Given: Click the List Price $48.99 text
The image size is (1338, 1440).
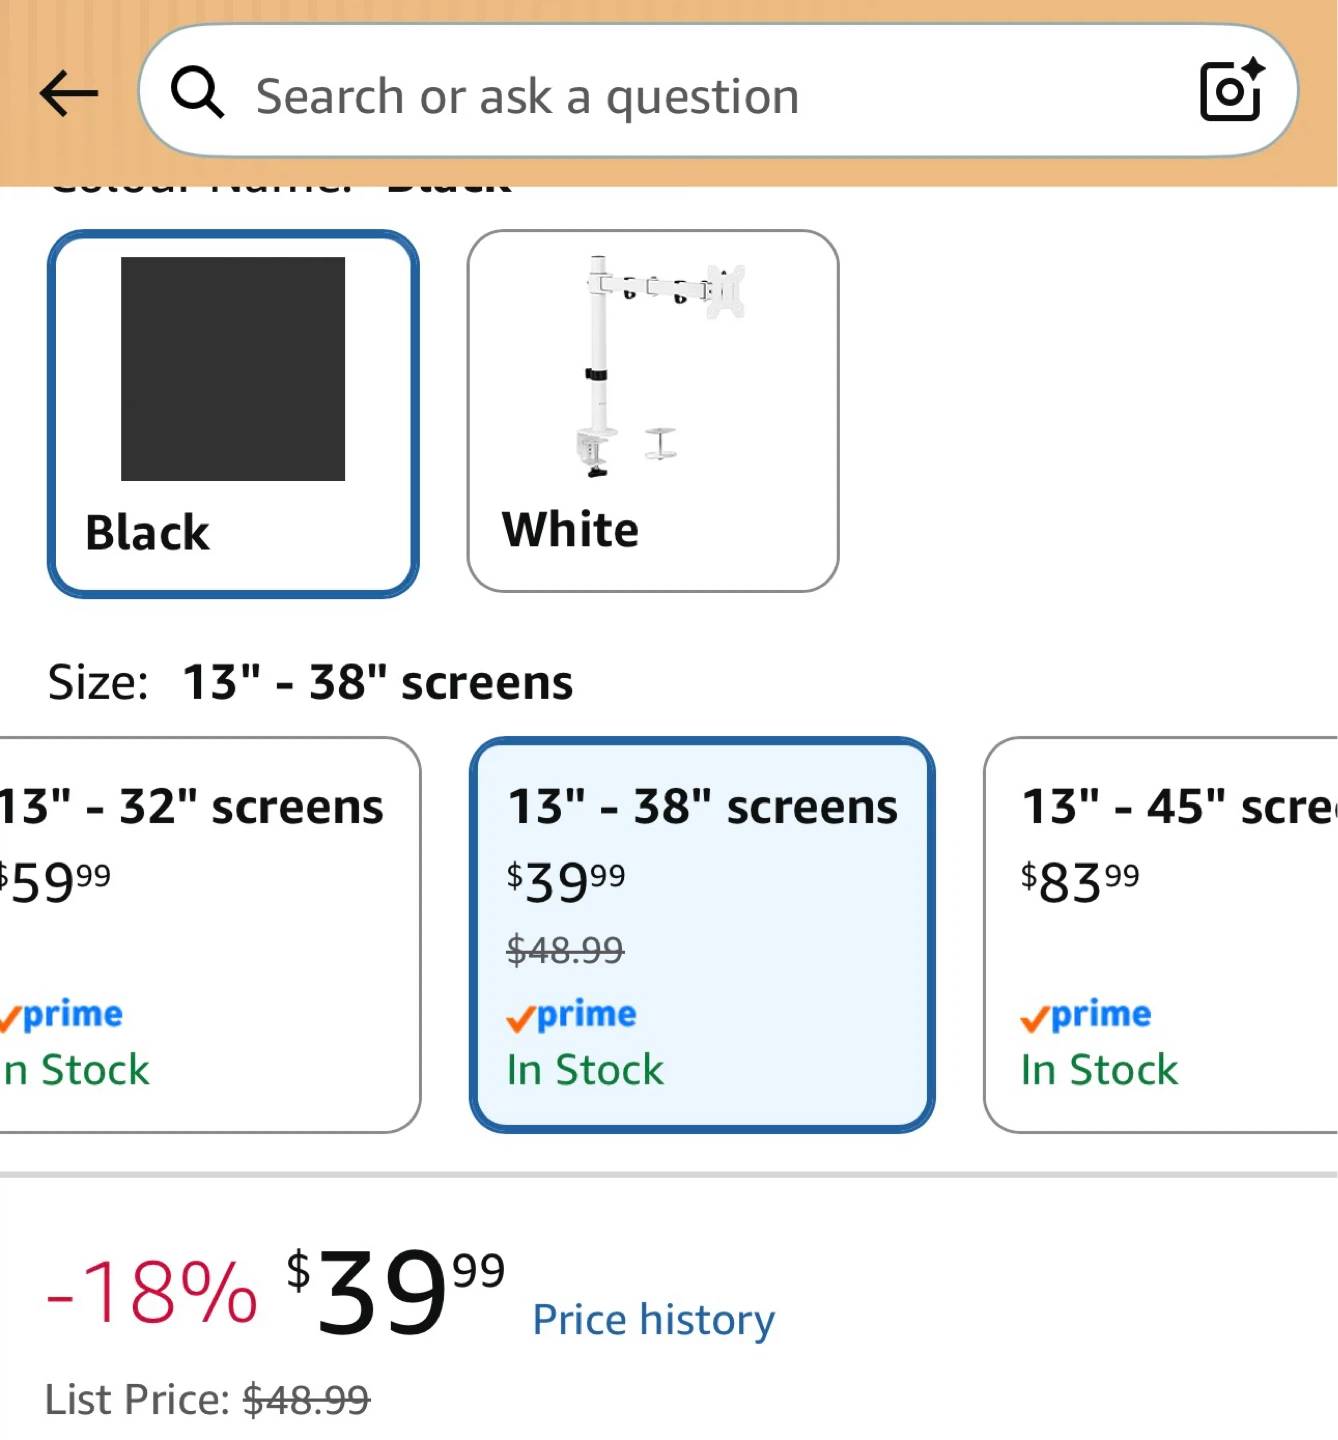Looking at the screenshot, I should point(208,1400).
